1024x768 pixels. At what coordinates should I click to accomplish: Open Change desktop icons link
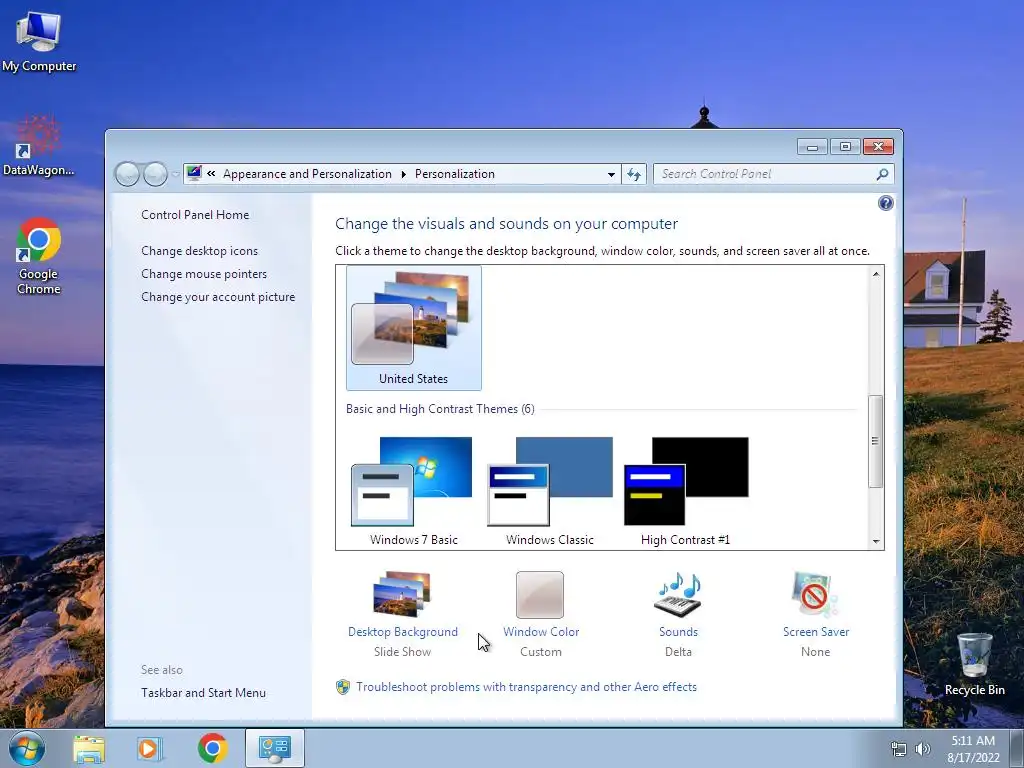pos(199,251)
